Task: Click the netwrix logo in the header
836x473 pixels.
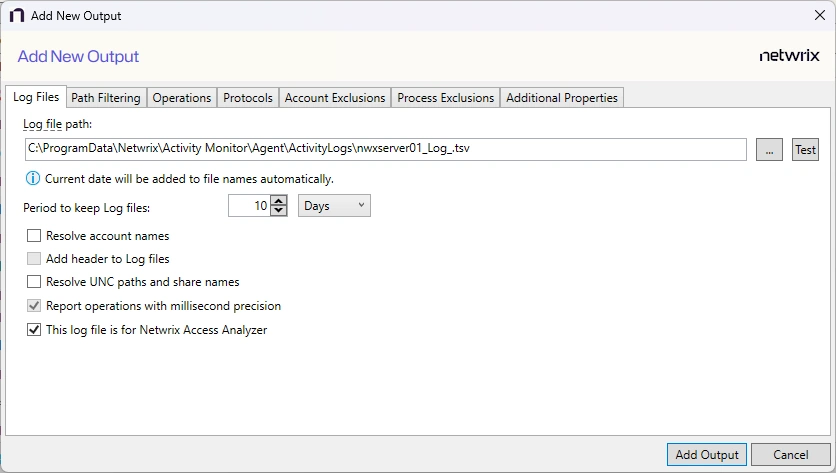Action: pyautogui.click(x=789, y=56)
